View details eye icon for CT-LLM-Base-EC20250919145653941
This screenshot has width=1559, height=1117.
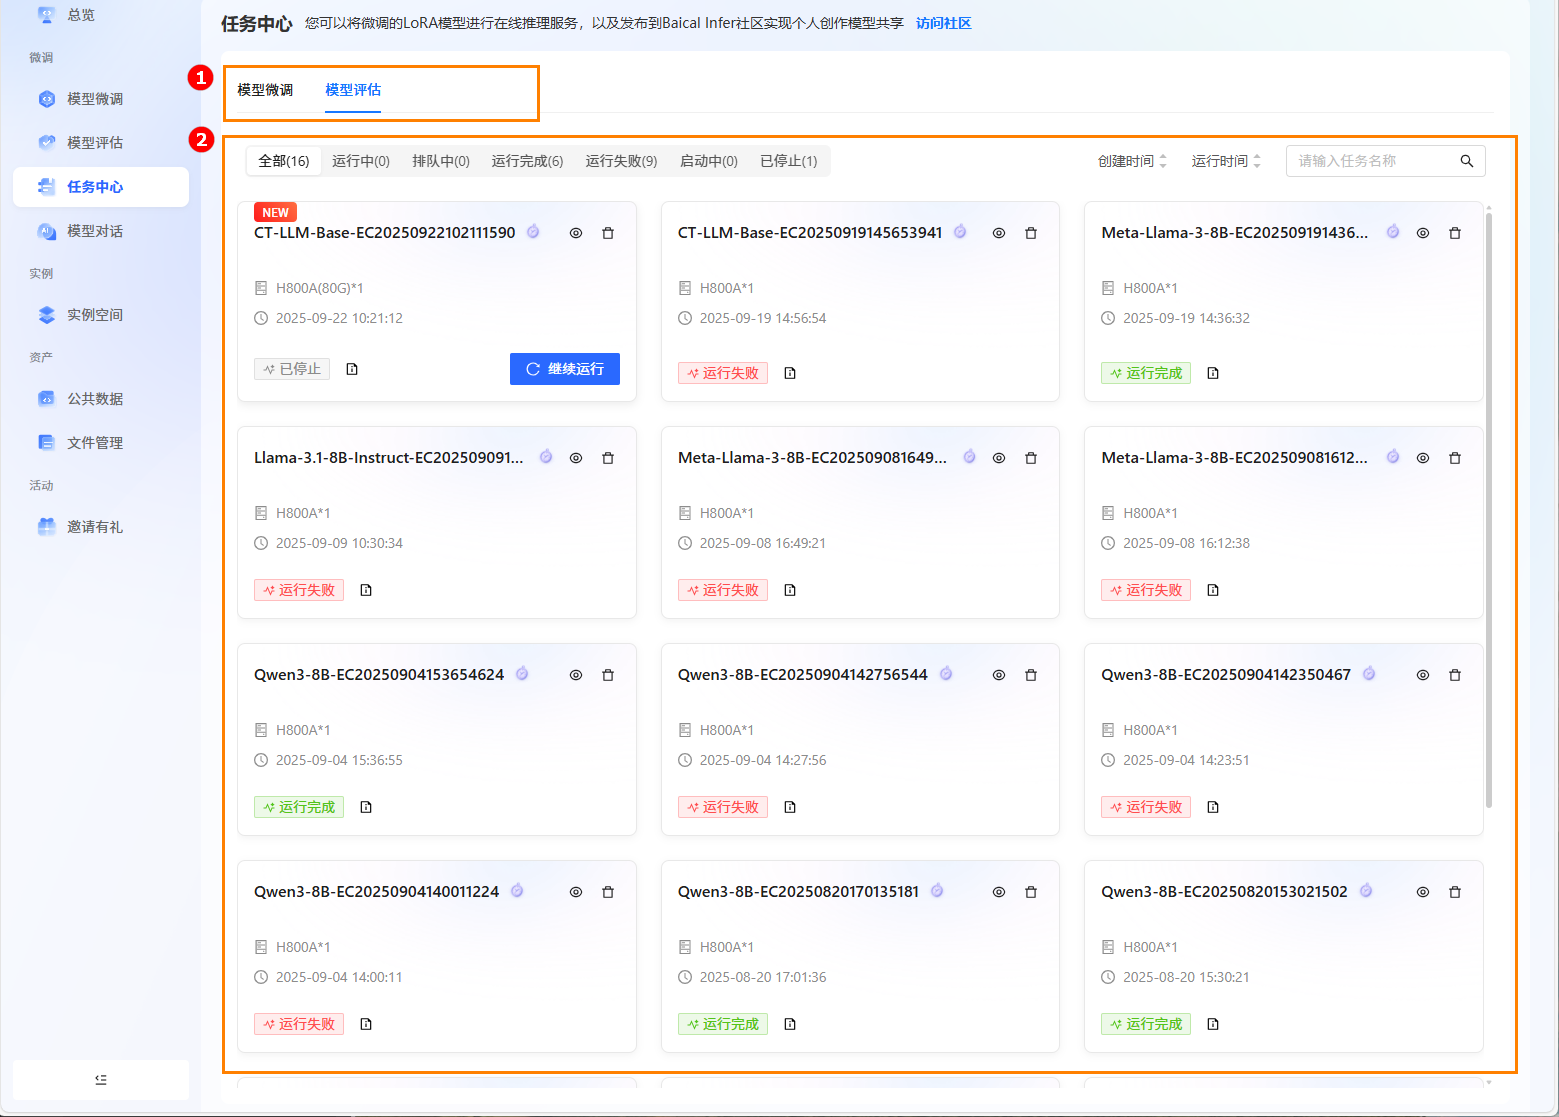click(998, 233)
